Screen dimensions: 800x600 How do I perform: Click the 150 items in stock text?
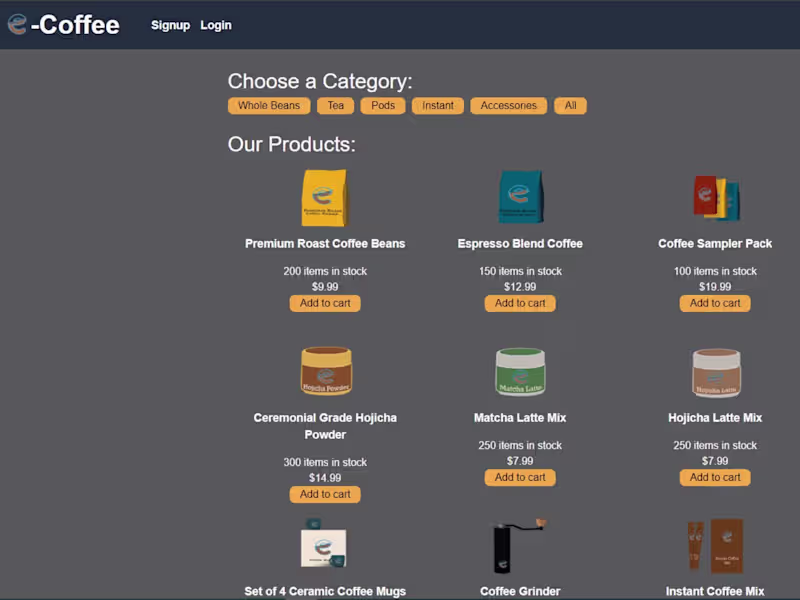[x=520, y=271]
